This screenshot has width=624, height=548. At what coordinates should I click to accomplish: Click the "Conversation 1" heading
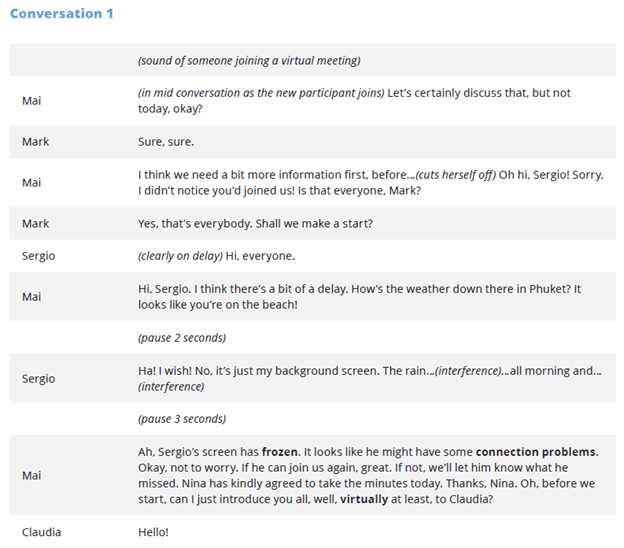(x=61, y=14)
